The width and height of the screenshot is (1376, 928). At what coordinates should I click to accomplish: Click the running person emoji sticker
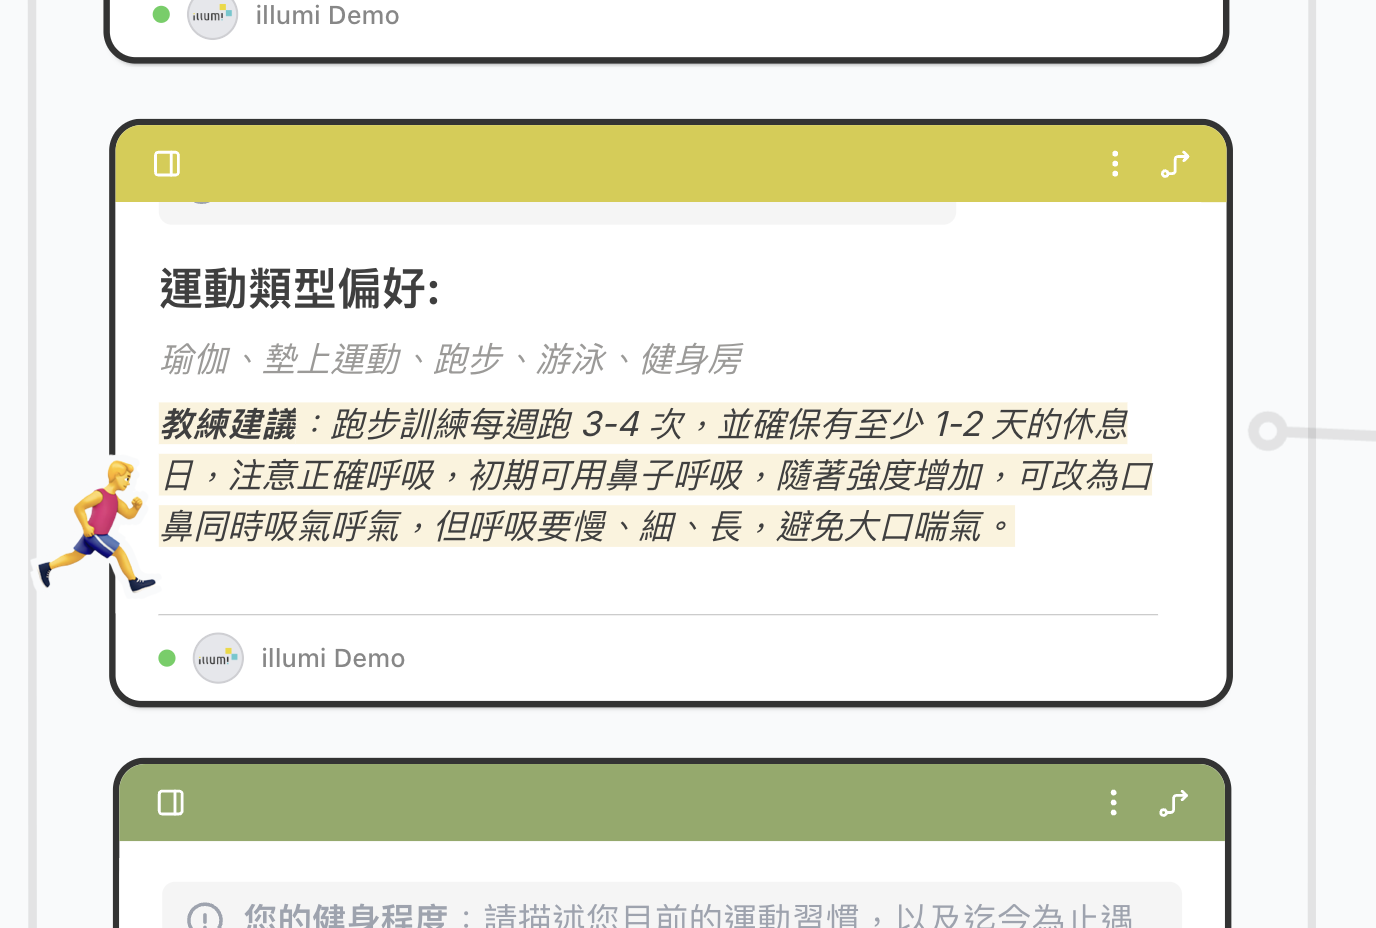[96, 526]
